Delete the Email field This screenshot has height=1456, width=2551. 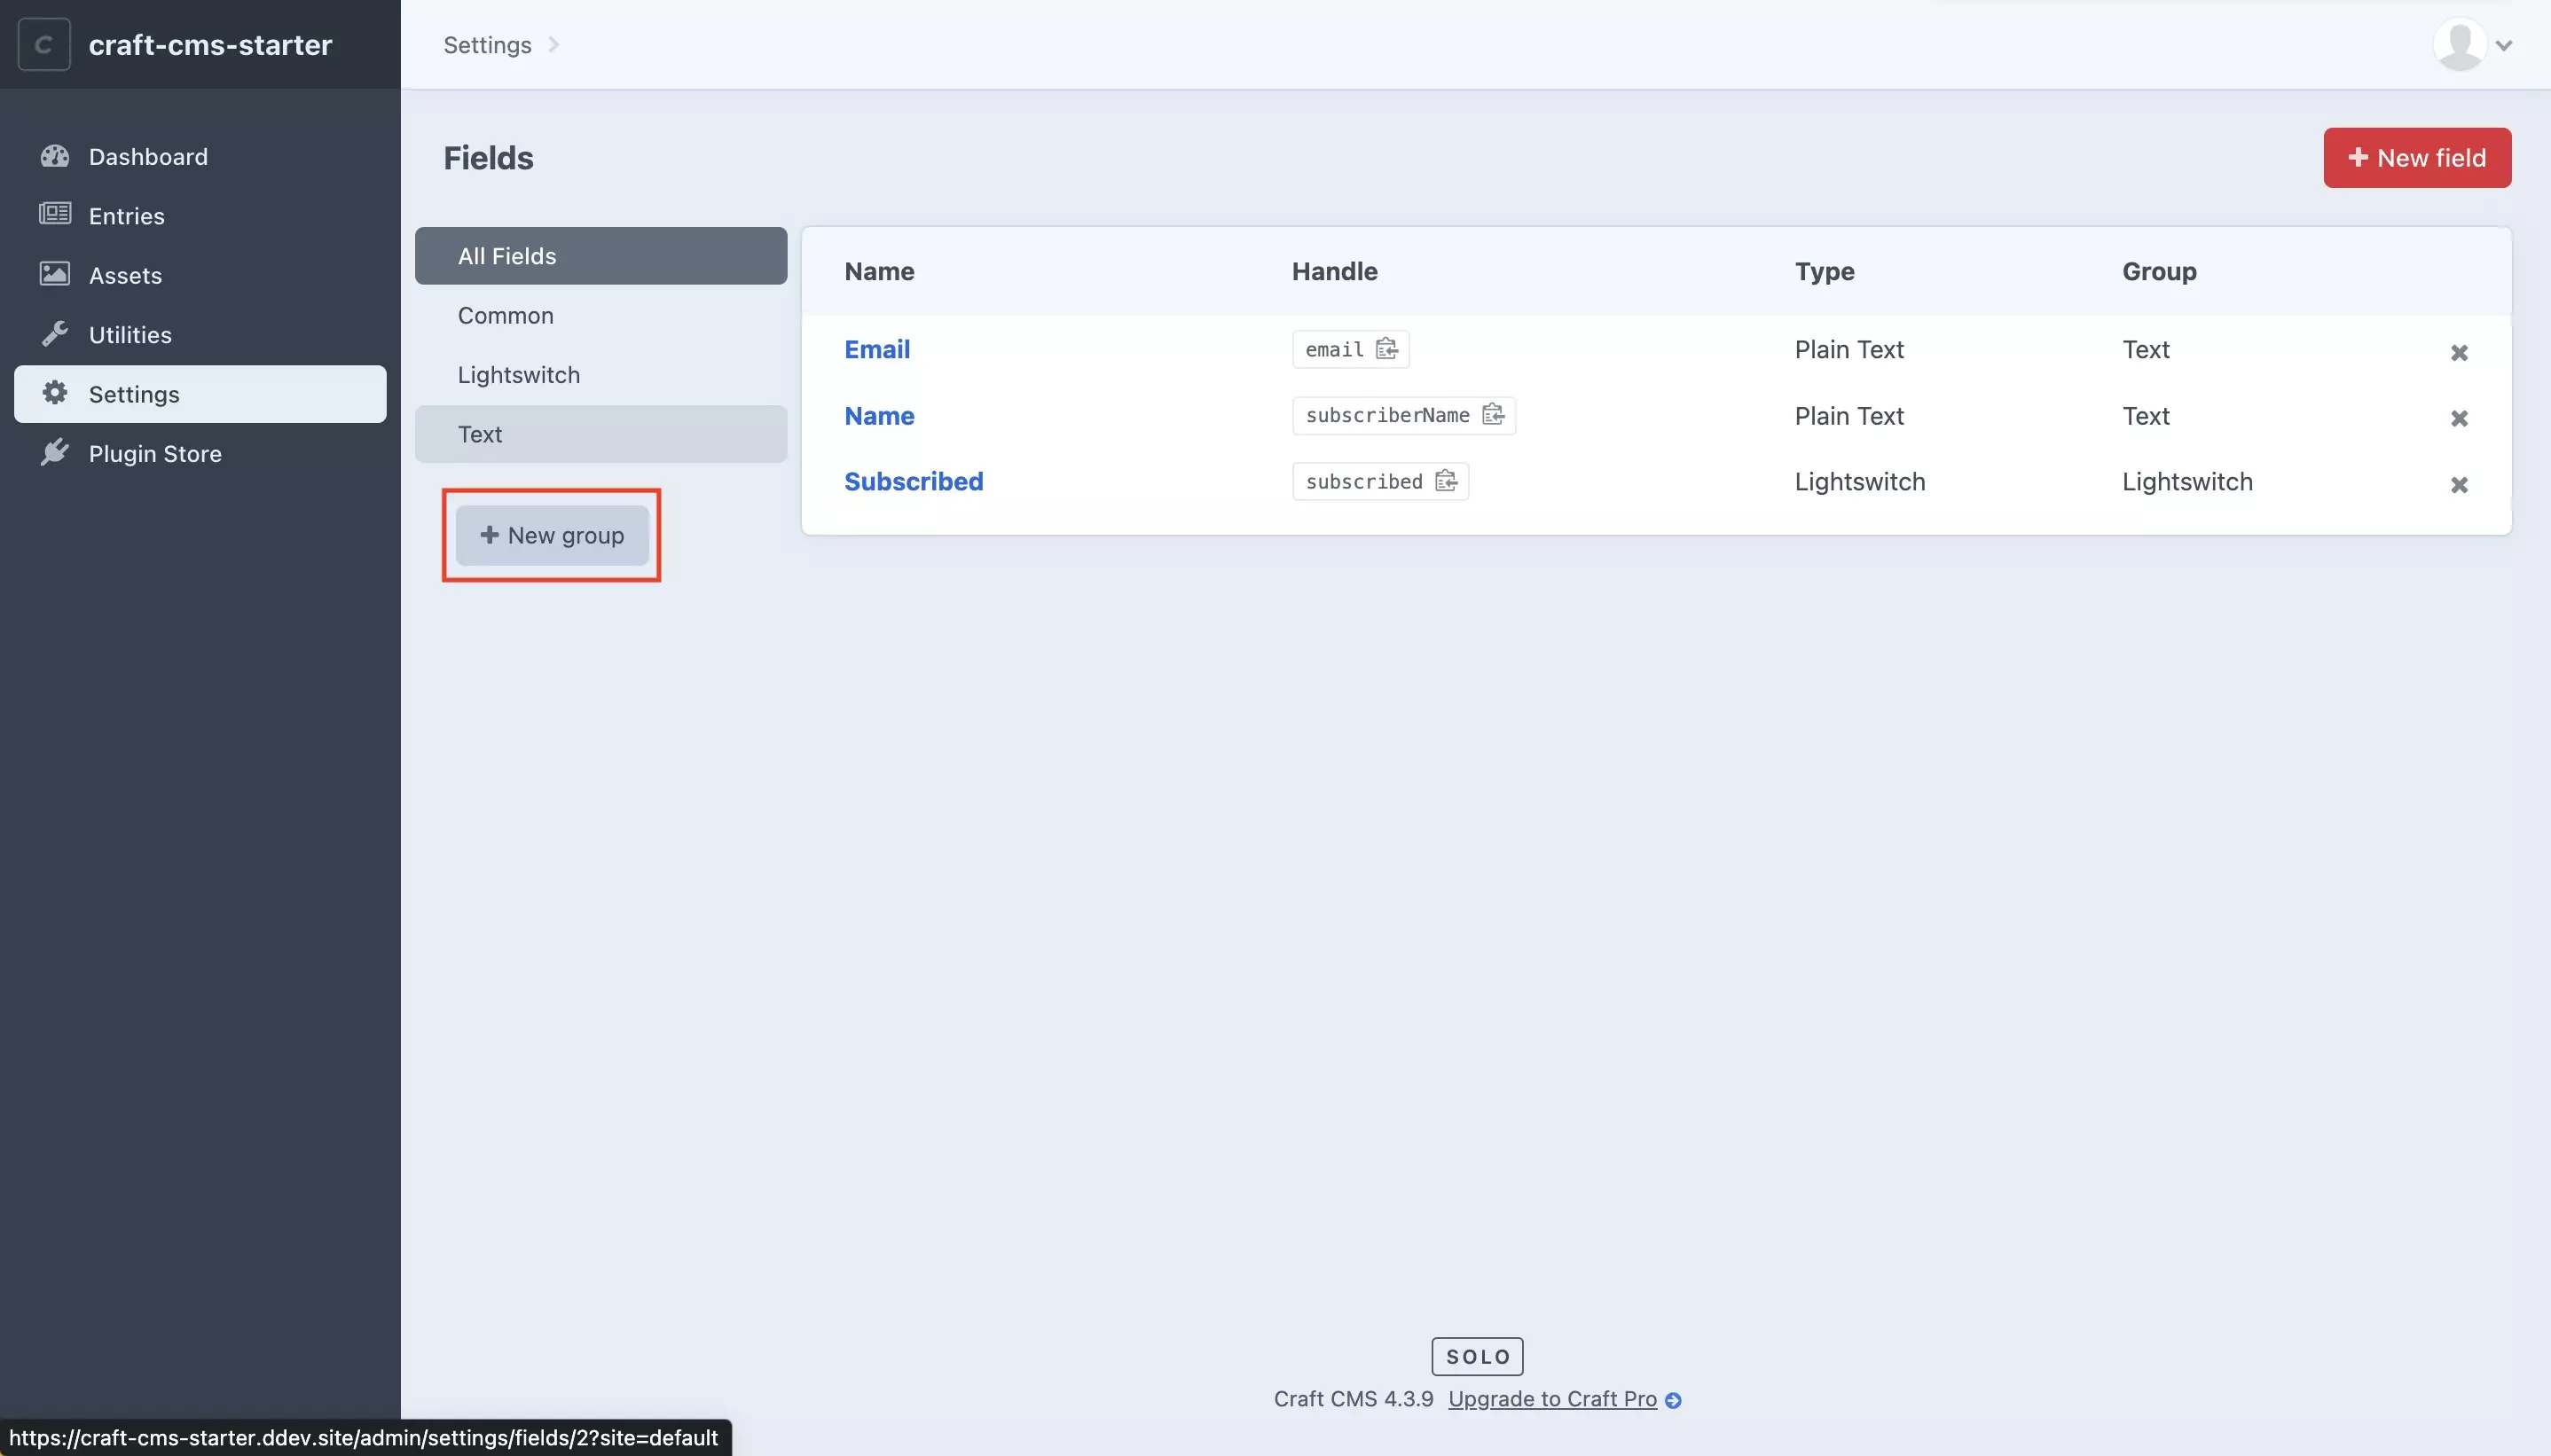(x=2459, y=352)
